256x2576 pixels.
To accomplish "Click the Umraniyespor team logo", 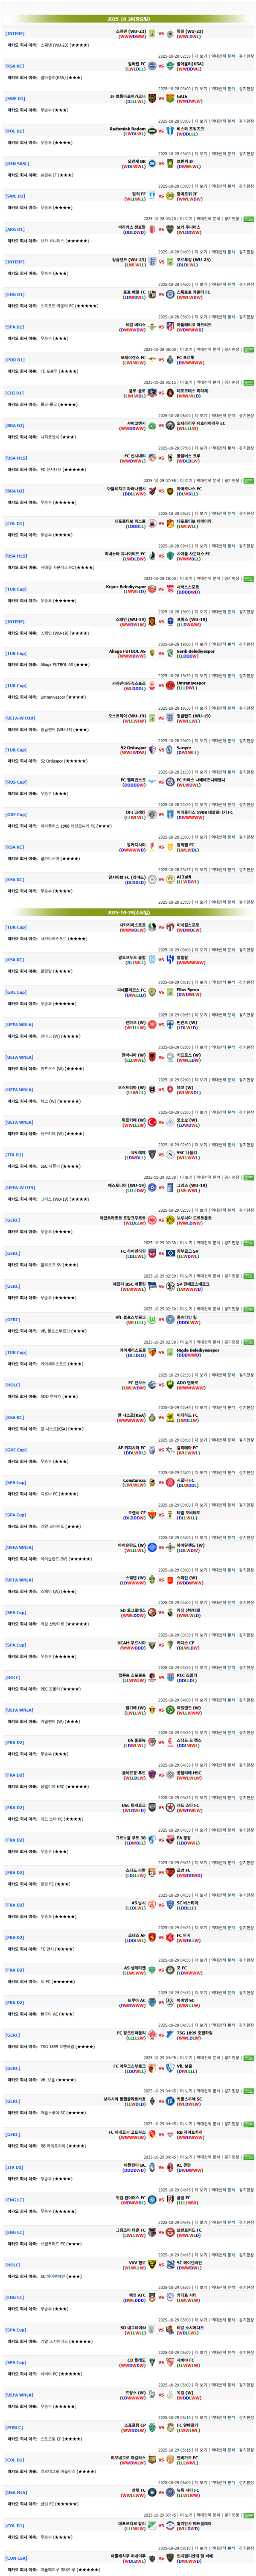I will click(x=170, y=685).
